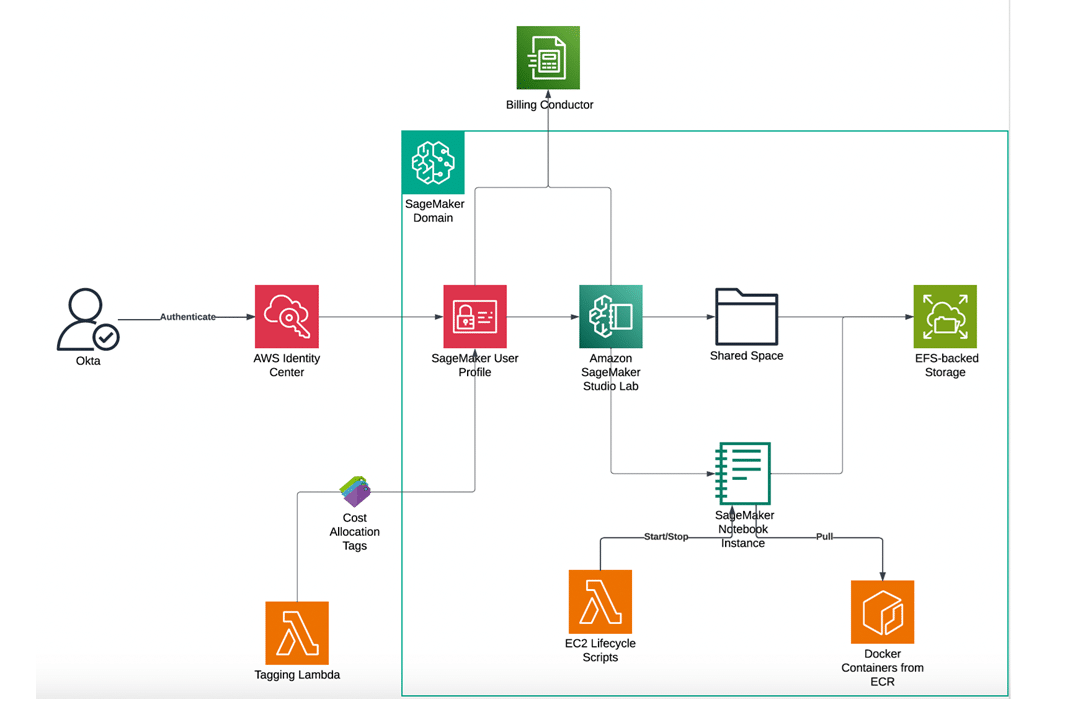
Task: Select the Okta text label
Action: tap(87, 361)
